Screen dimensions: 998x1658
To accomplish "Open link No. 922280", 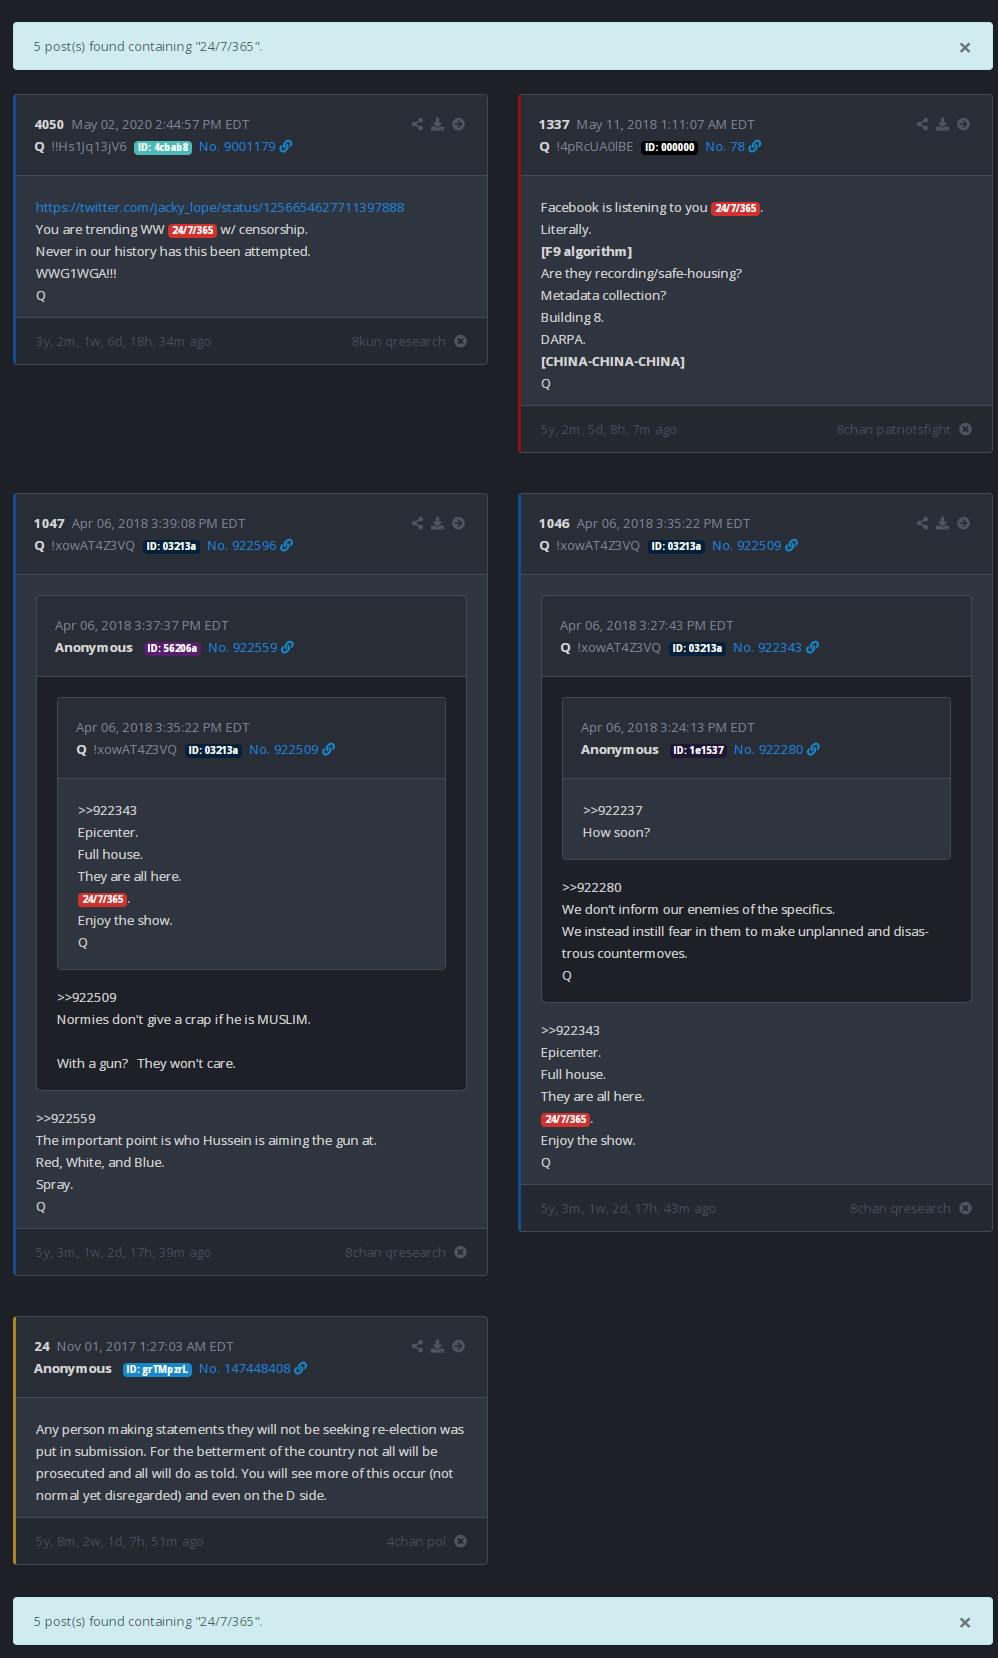I will point(777,749).
